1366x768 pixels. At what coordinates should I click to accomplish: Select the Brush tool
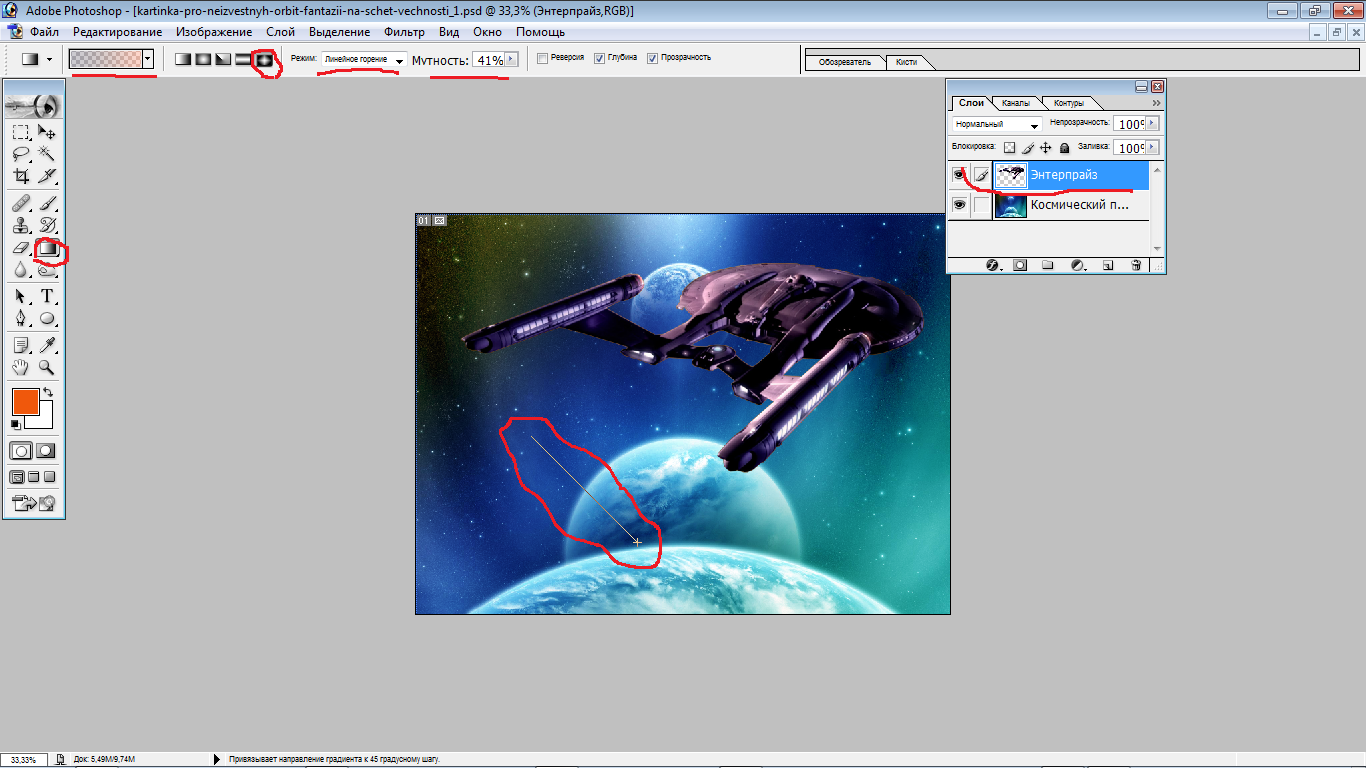coord(46,203)
